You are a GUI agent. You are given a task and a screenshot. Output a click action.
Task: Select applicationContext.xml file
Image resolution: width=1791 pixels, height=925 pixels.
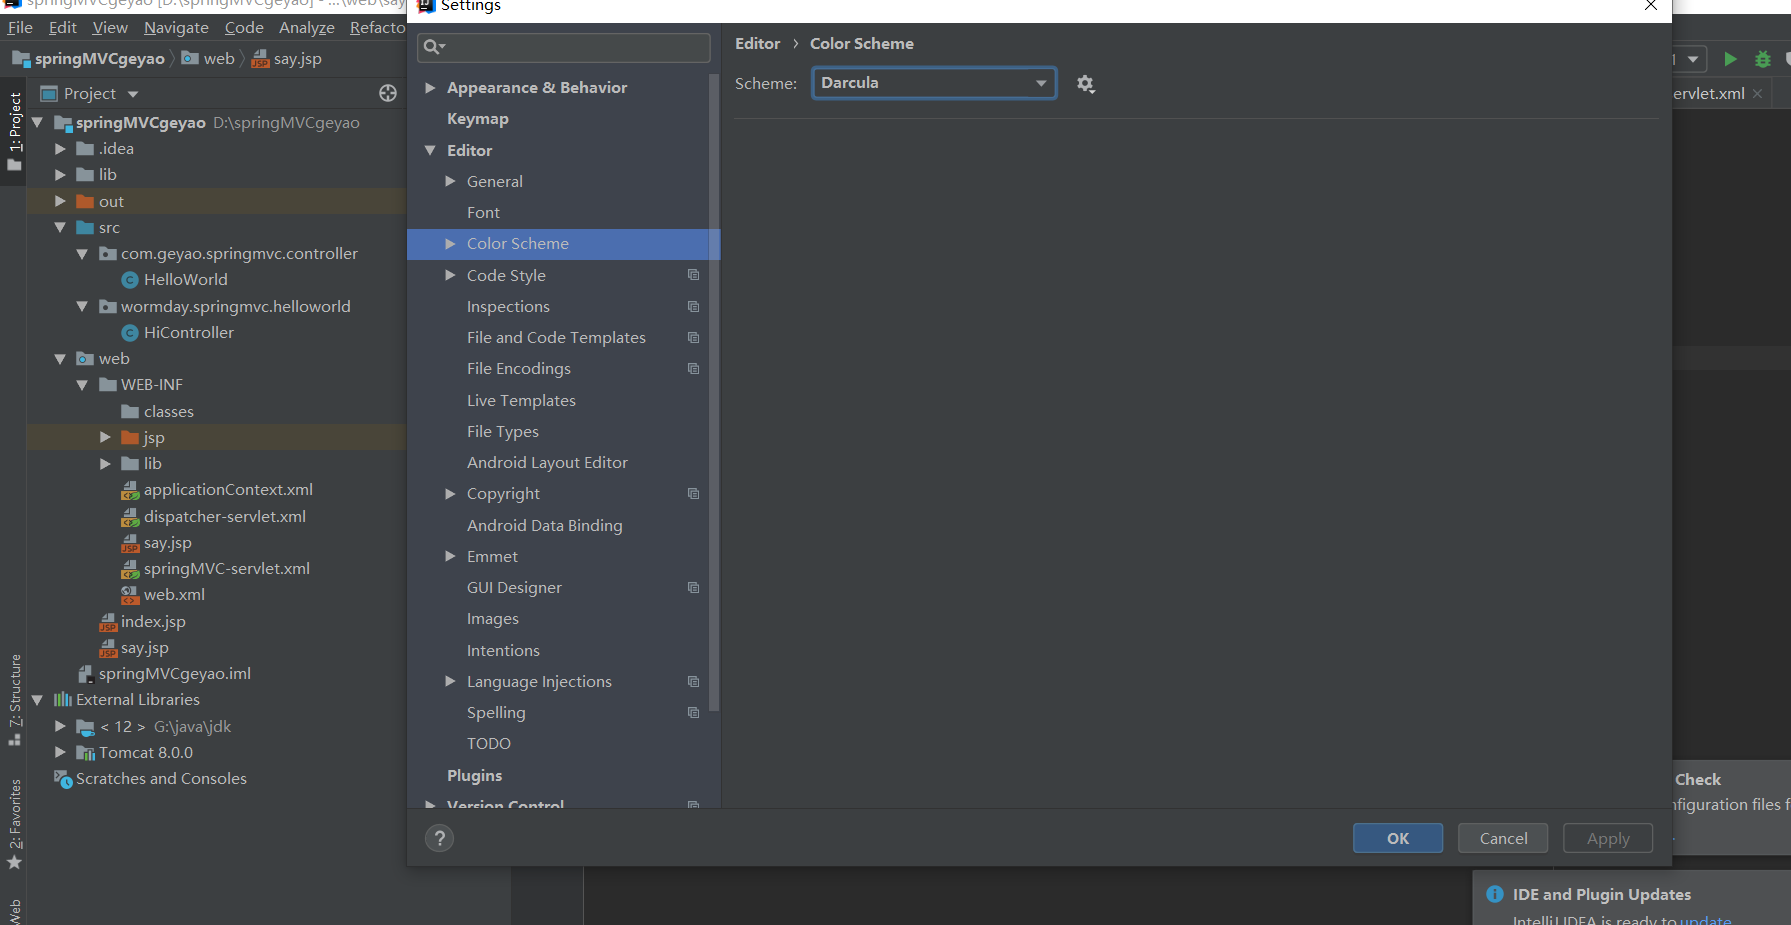point(228,489)
